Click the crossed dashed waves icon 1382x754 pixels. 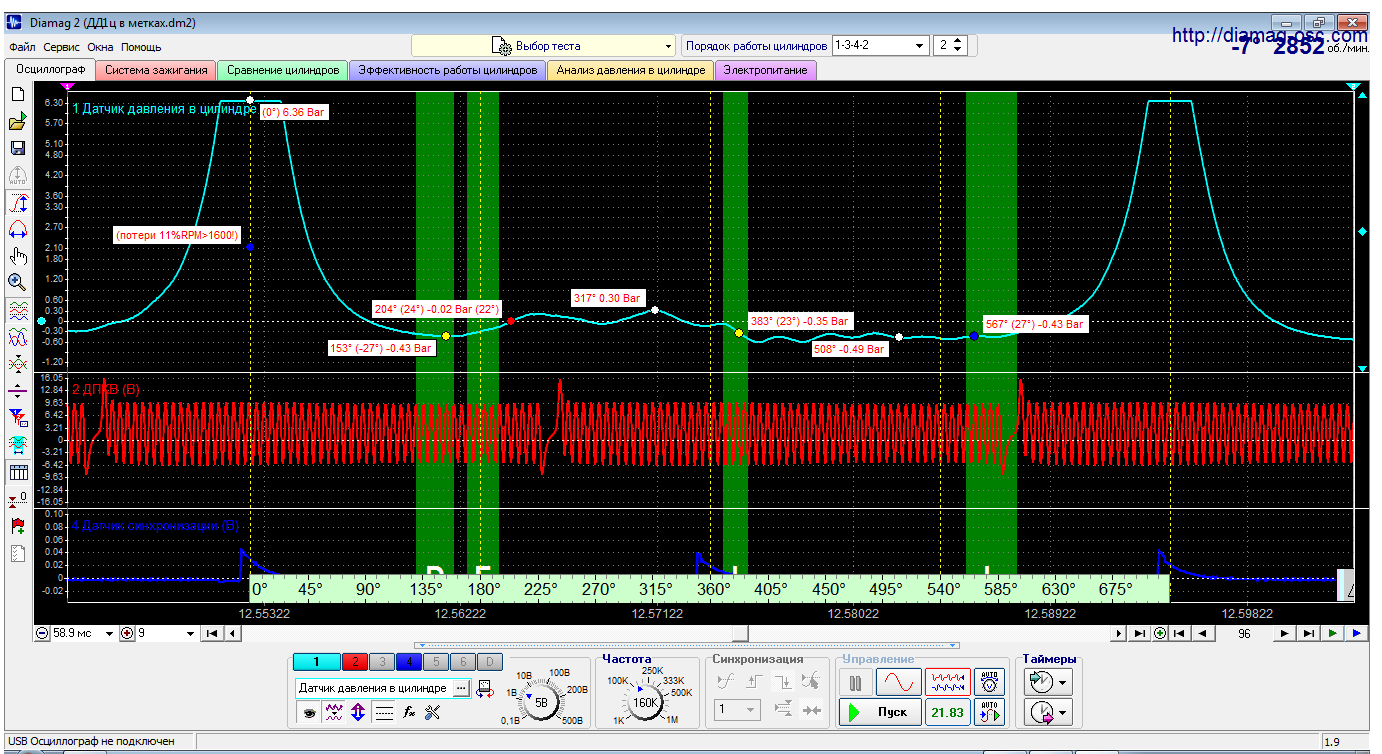(x=17, y=363)
